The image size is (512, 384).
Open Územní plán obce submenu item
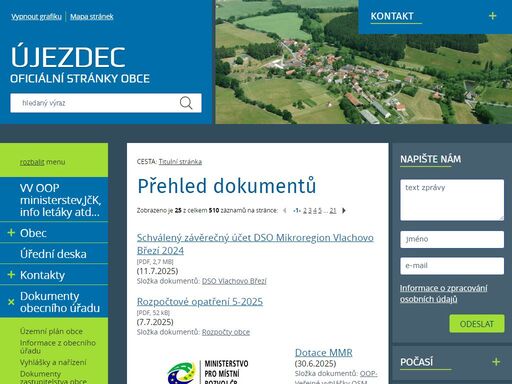coord(51,331)
